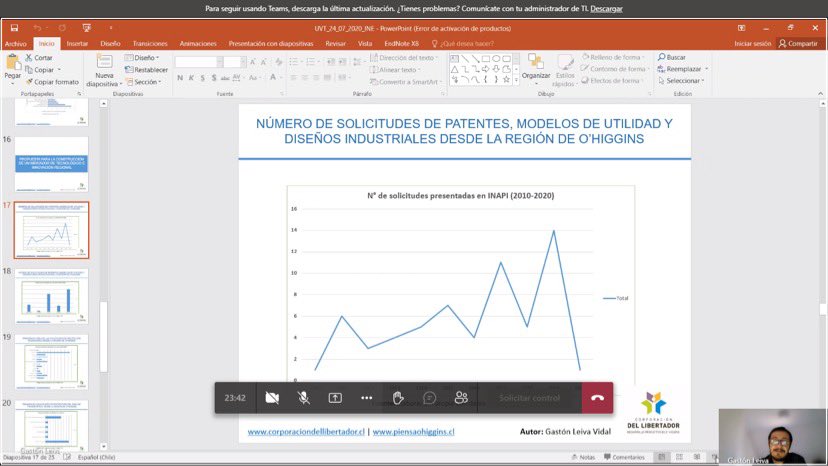Screen dimensions: 828x466
Task: Pick the star shape in shapes gallery
Action: click(506, 79)
